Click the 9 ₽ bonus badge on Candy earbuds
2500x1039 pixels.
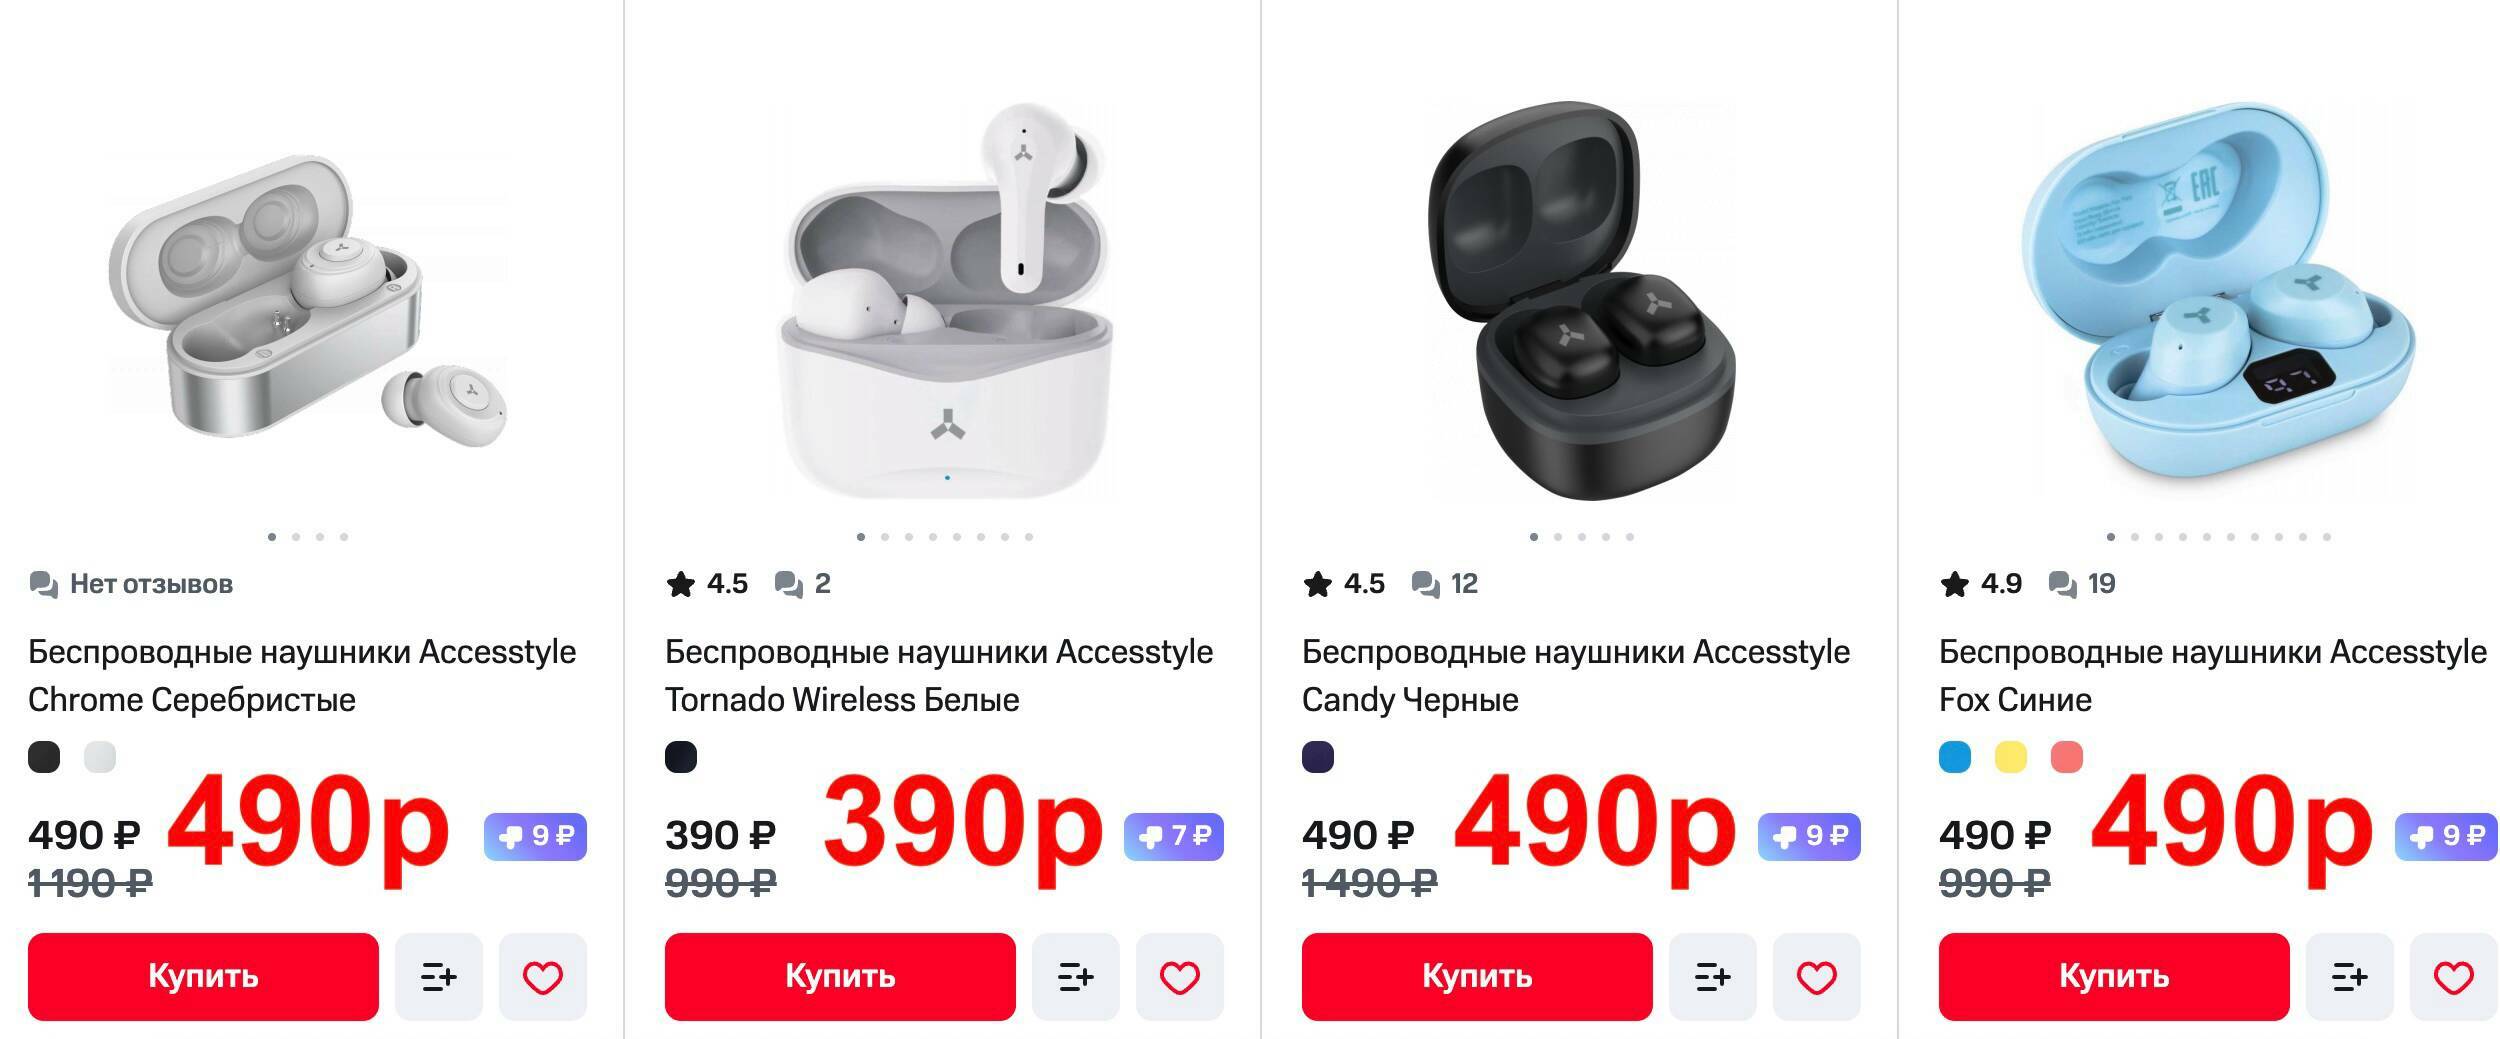click(x=1809, y=836)
